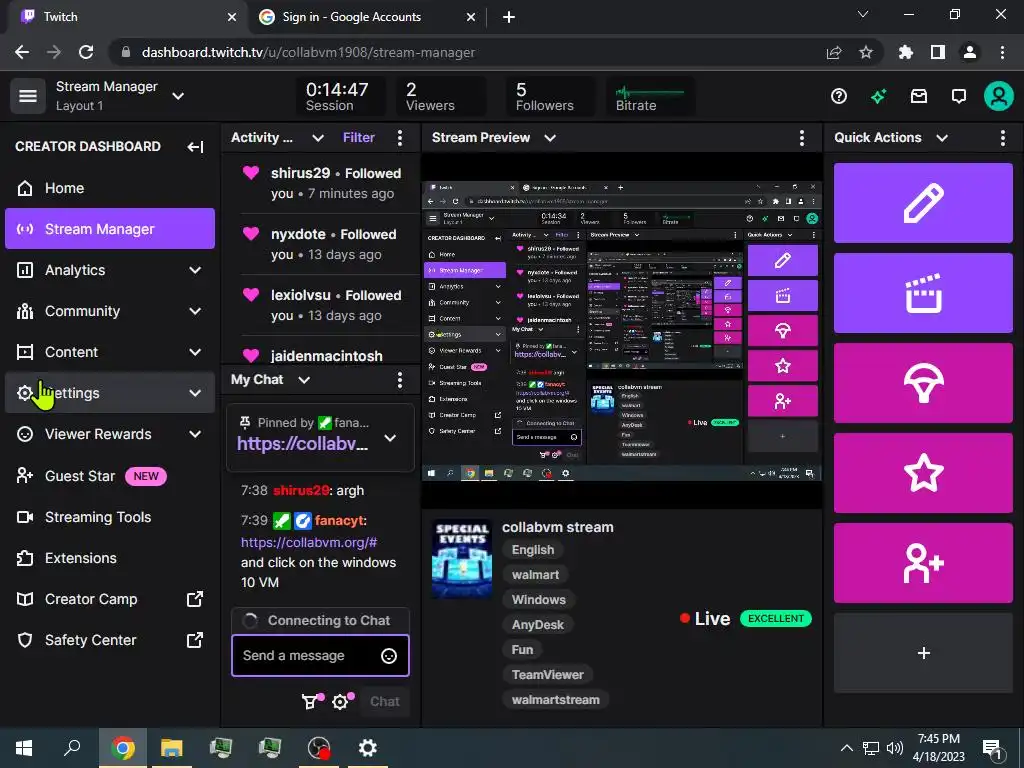Expand the pinned chat message
Viewport: 1024px width, 768px height.
point(390,438)
